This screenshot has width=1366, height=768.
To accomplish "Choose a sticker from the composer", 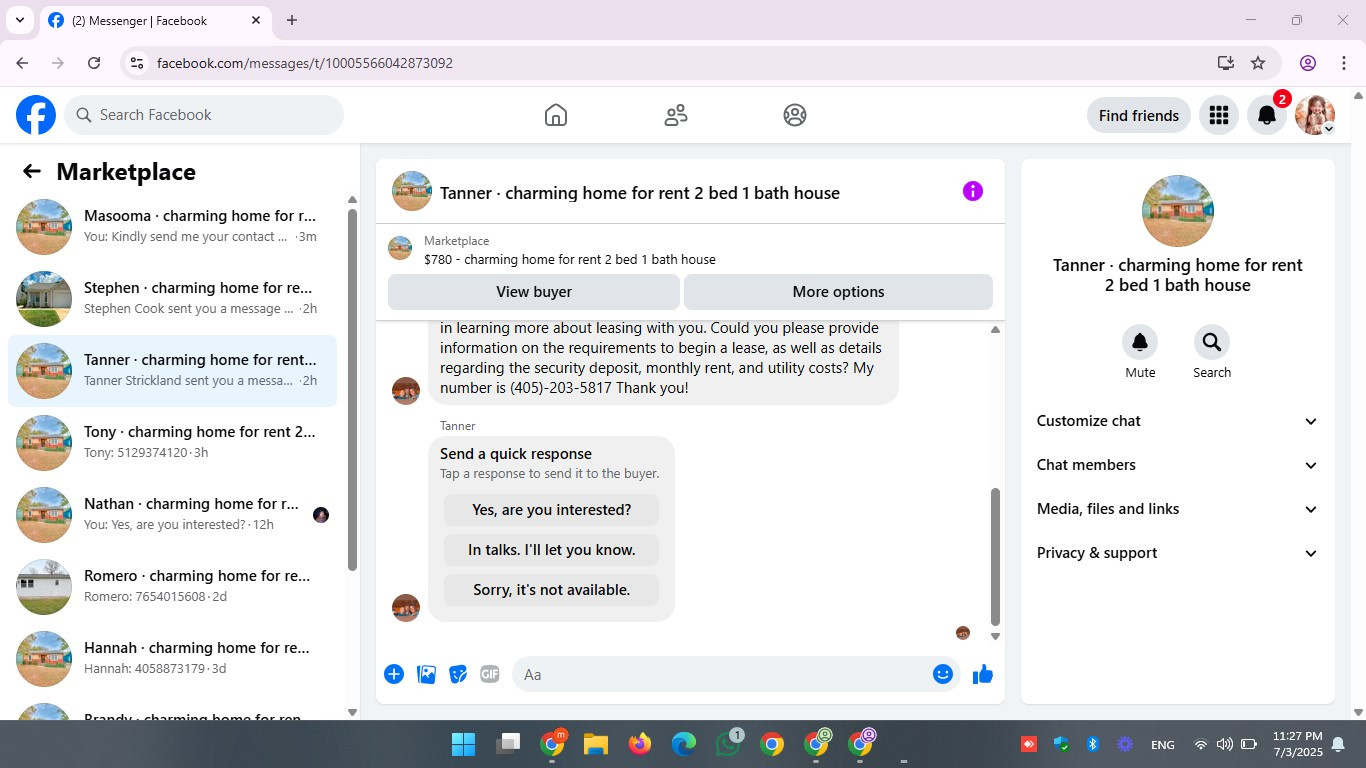I will coord(458,674).
